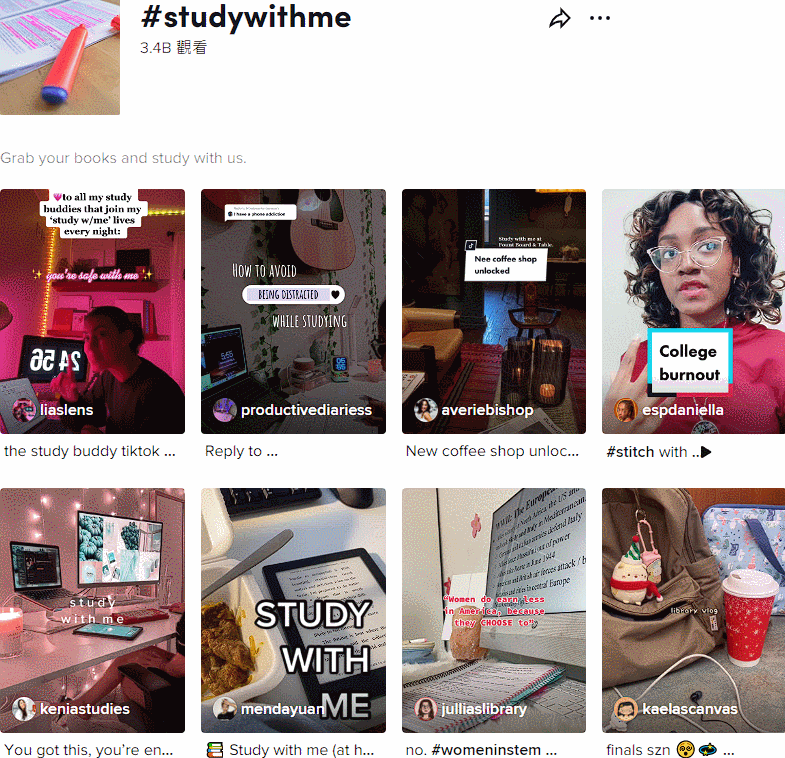The image size is (785, 758).
Task: Click productivediariess profile avatar
Action: 225,410
